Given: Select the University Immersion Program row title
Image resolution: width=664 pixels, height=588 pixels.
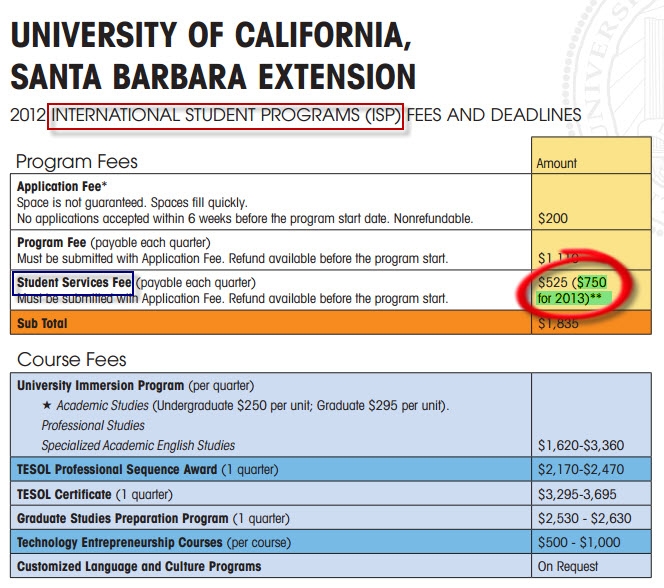Looking at the screenshot, I should click(x=100, y=386).
